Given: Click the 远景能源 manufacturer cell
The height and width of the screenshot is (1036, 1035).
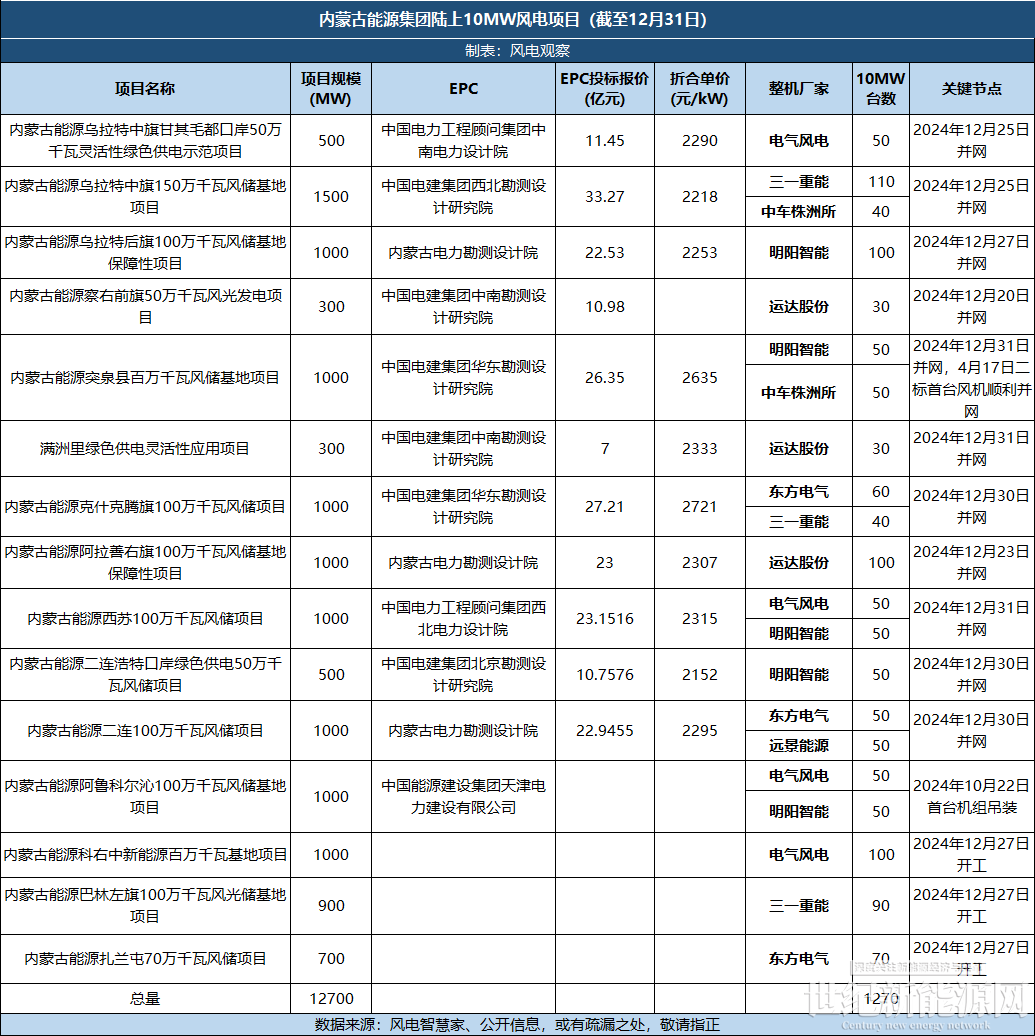Looking at the screenshot, I should 798,745.
